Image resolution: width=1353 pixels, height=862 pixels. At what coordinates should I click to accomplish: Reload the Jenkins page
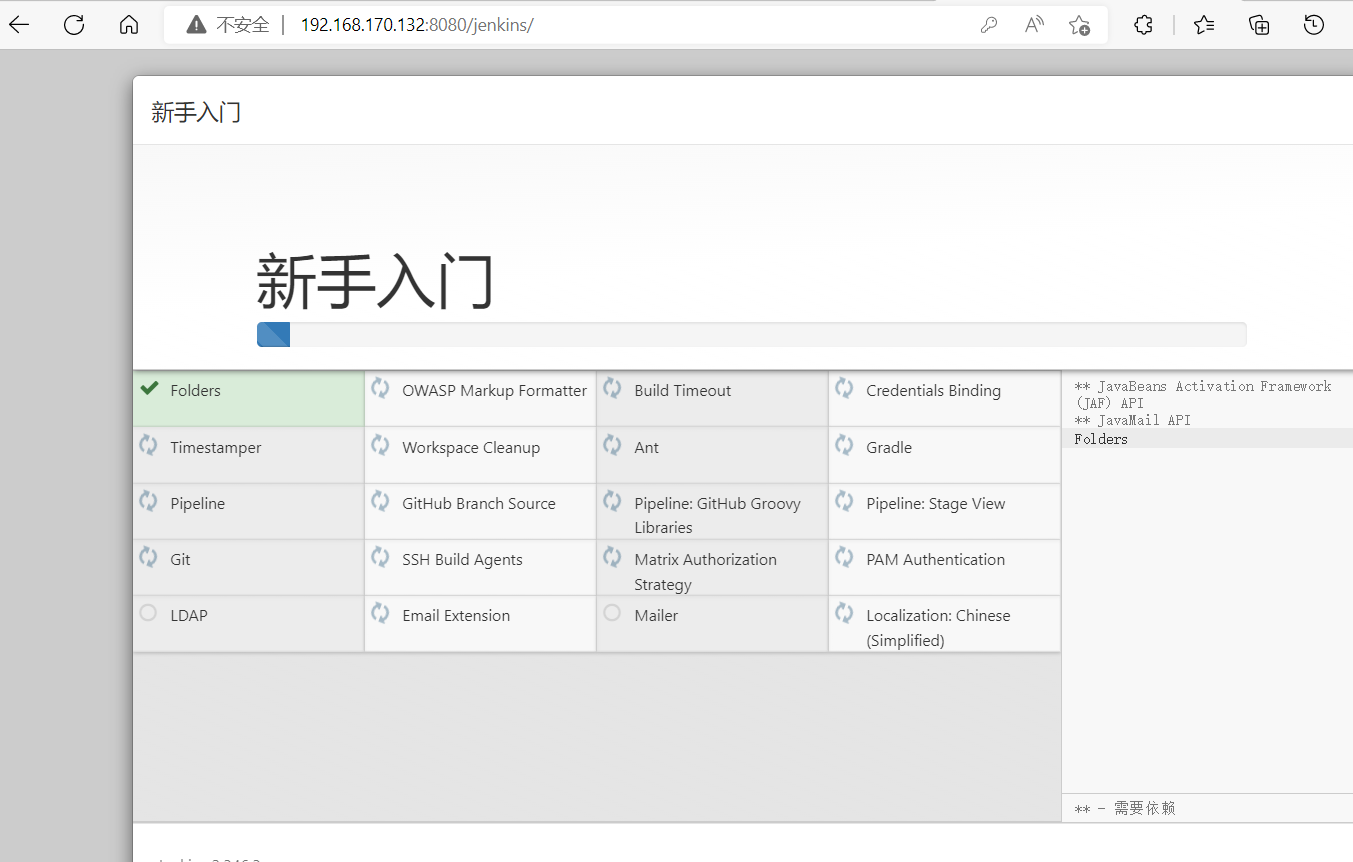coord(74,25)
